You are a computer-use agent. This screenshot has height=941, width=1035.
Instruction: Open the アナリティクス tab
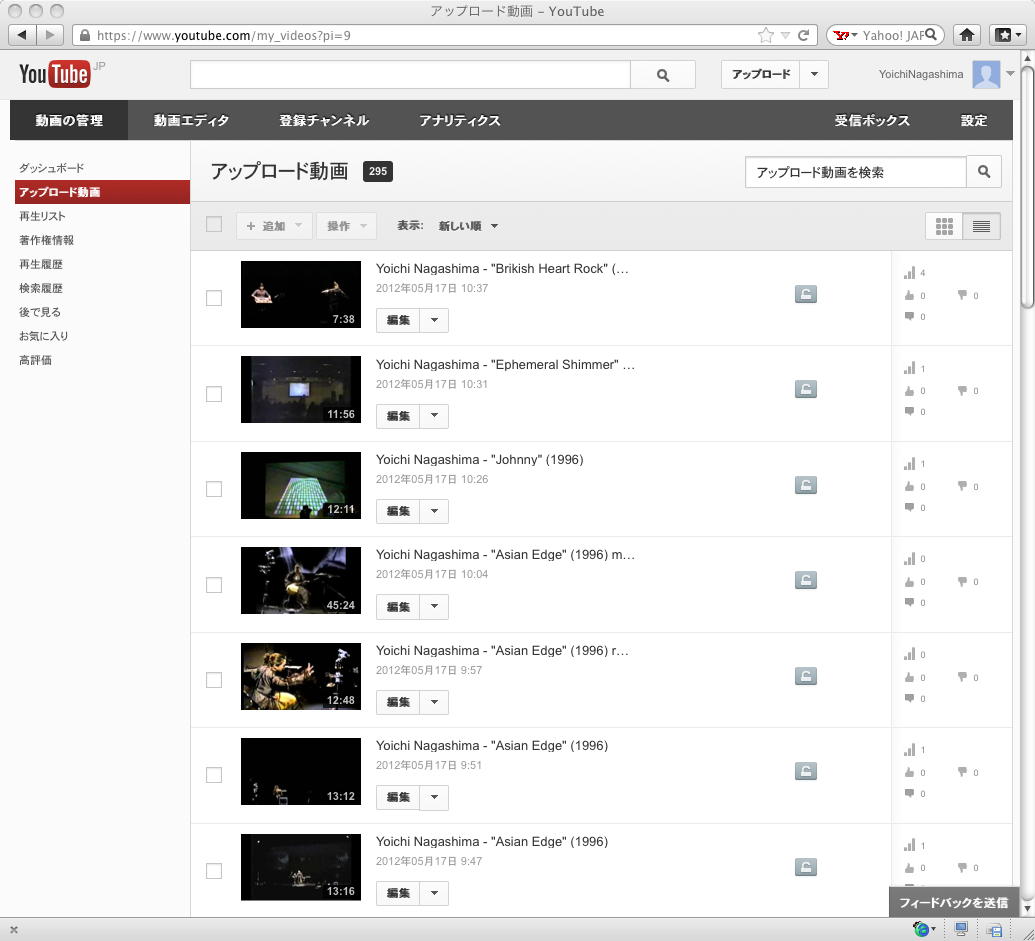pyautogui.click(x=460, y=120)
